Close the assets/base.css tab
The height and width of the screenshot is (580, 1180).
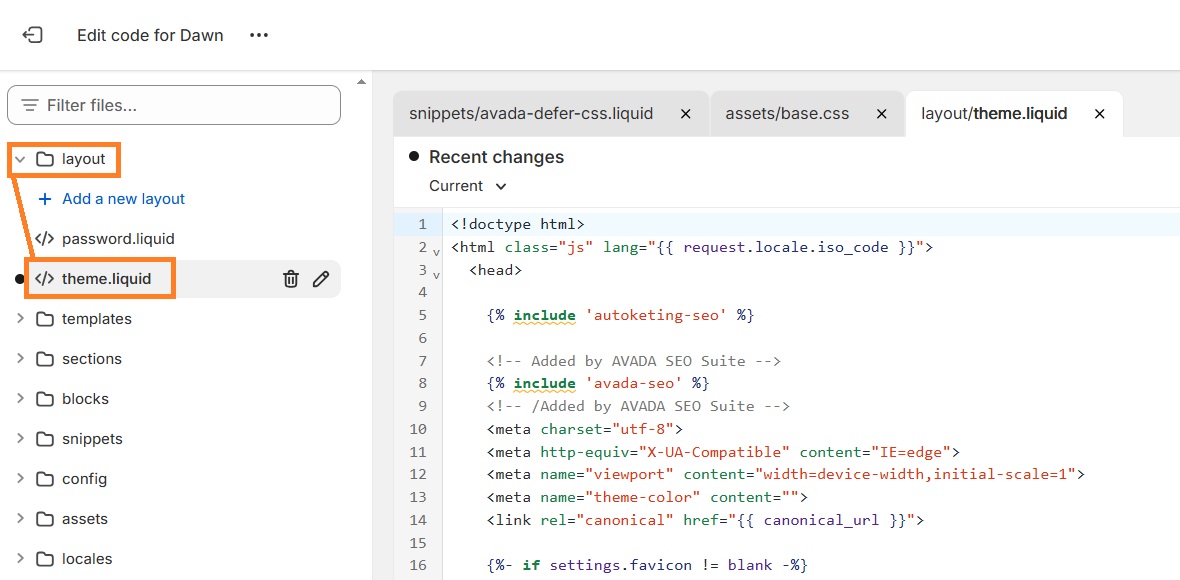point(881,114)
